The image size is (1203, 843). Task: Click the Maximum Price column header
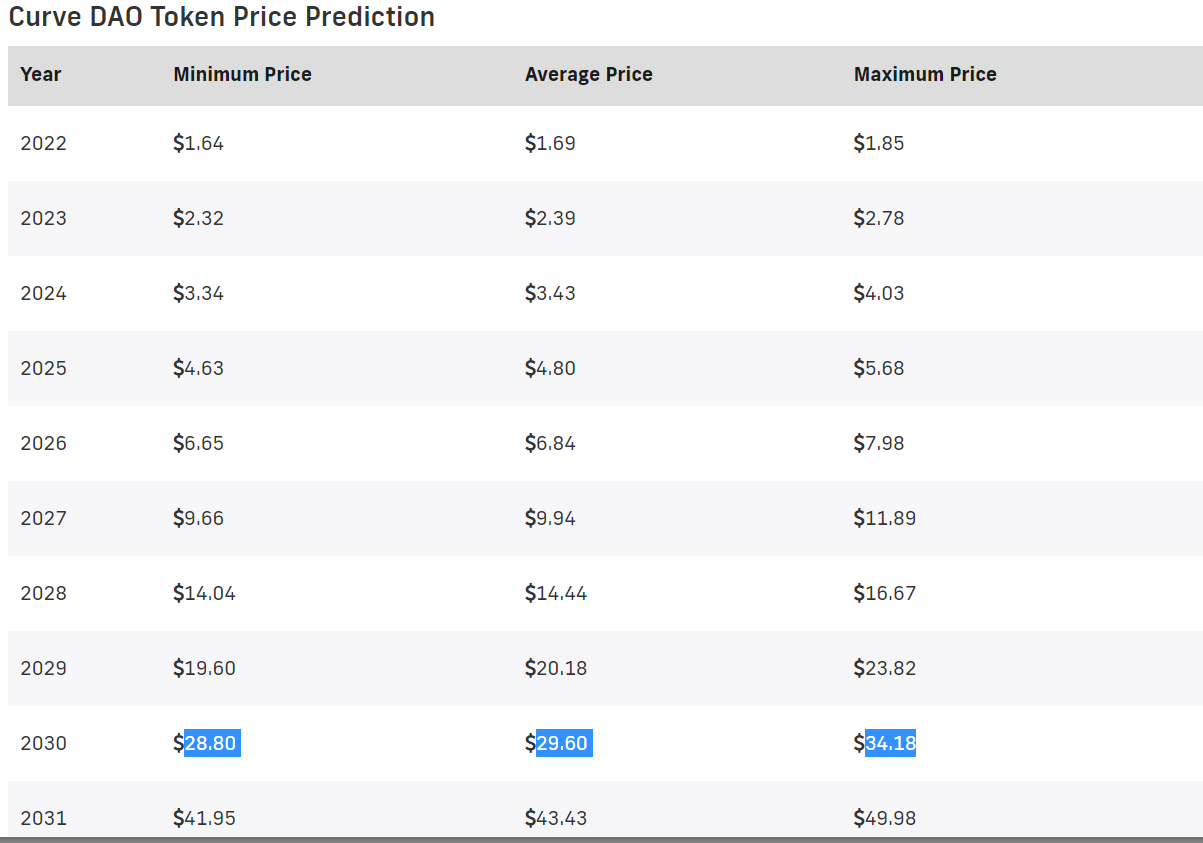[925, 74]
